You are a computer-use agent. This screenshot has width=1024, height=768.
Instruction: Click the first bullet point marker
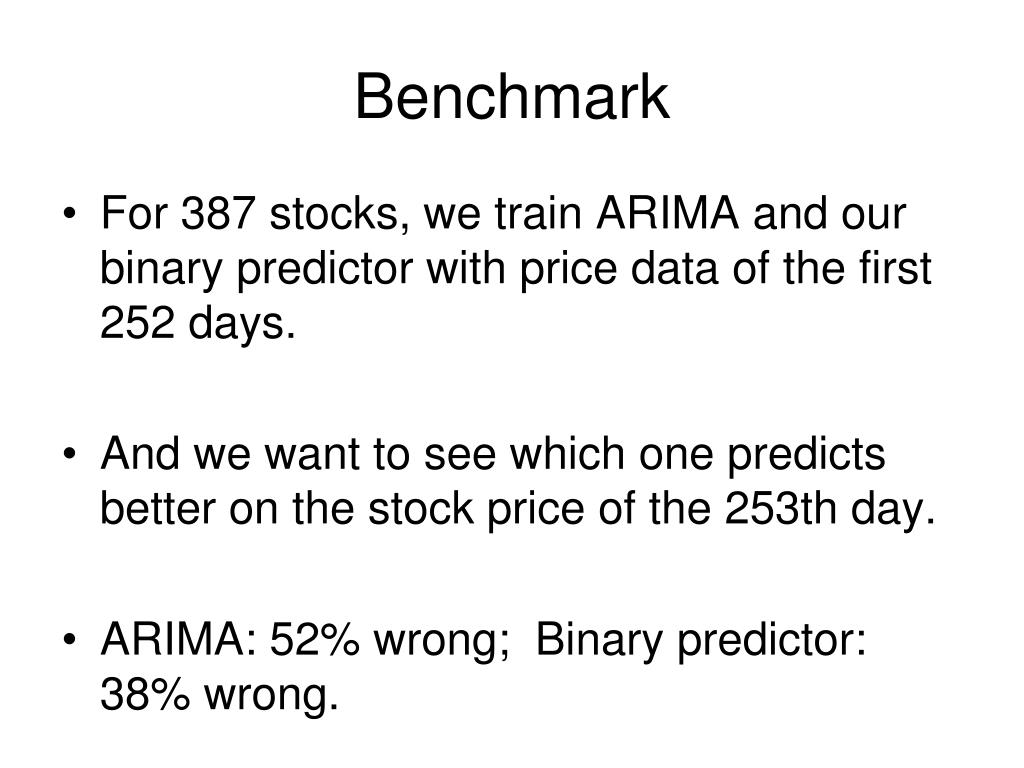pyautogui.click(x=70, y=214)
